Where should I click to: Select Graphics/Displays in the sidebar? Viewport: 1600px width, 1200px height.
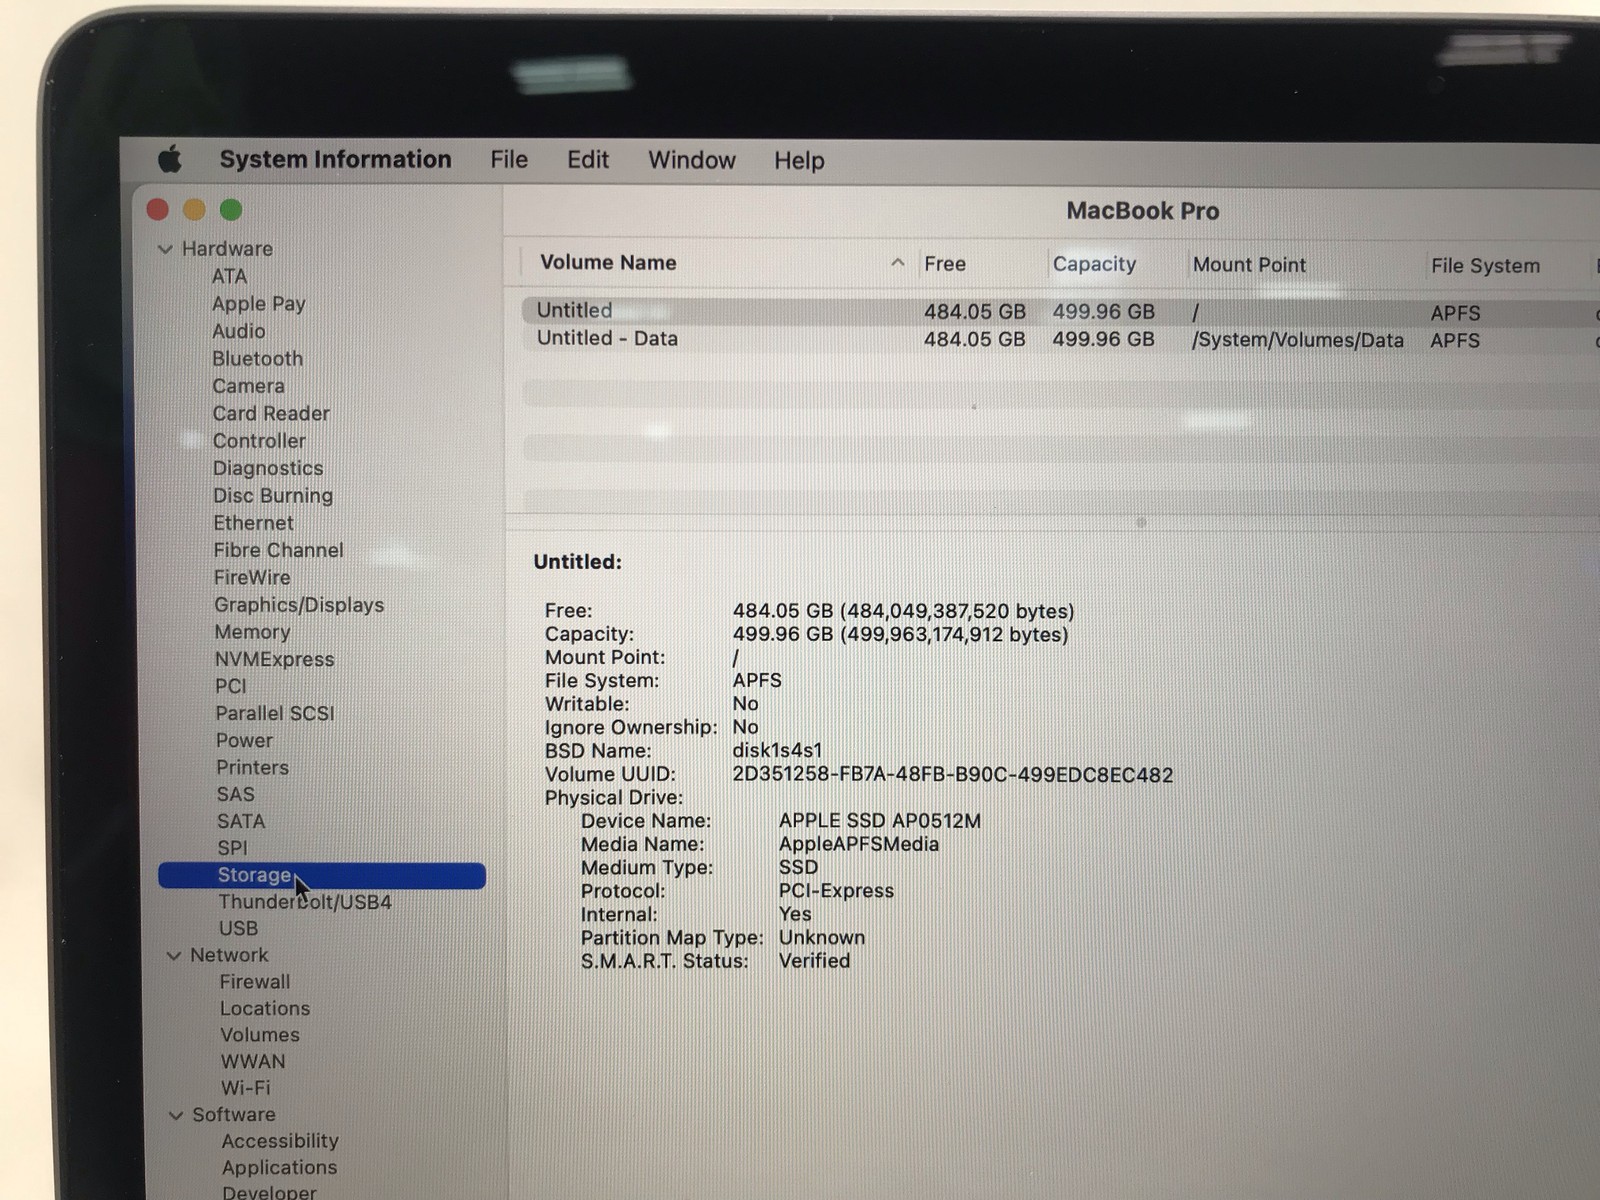299,605
